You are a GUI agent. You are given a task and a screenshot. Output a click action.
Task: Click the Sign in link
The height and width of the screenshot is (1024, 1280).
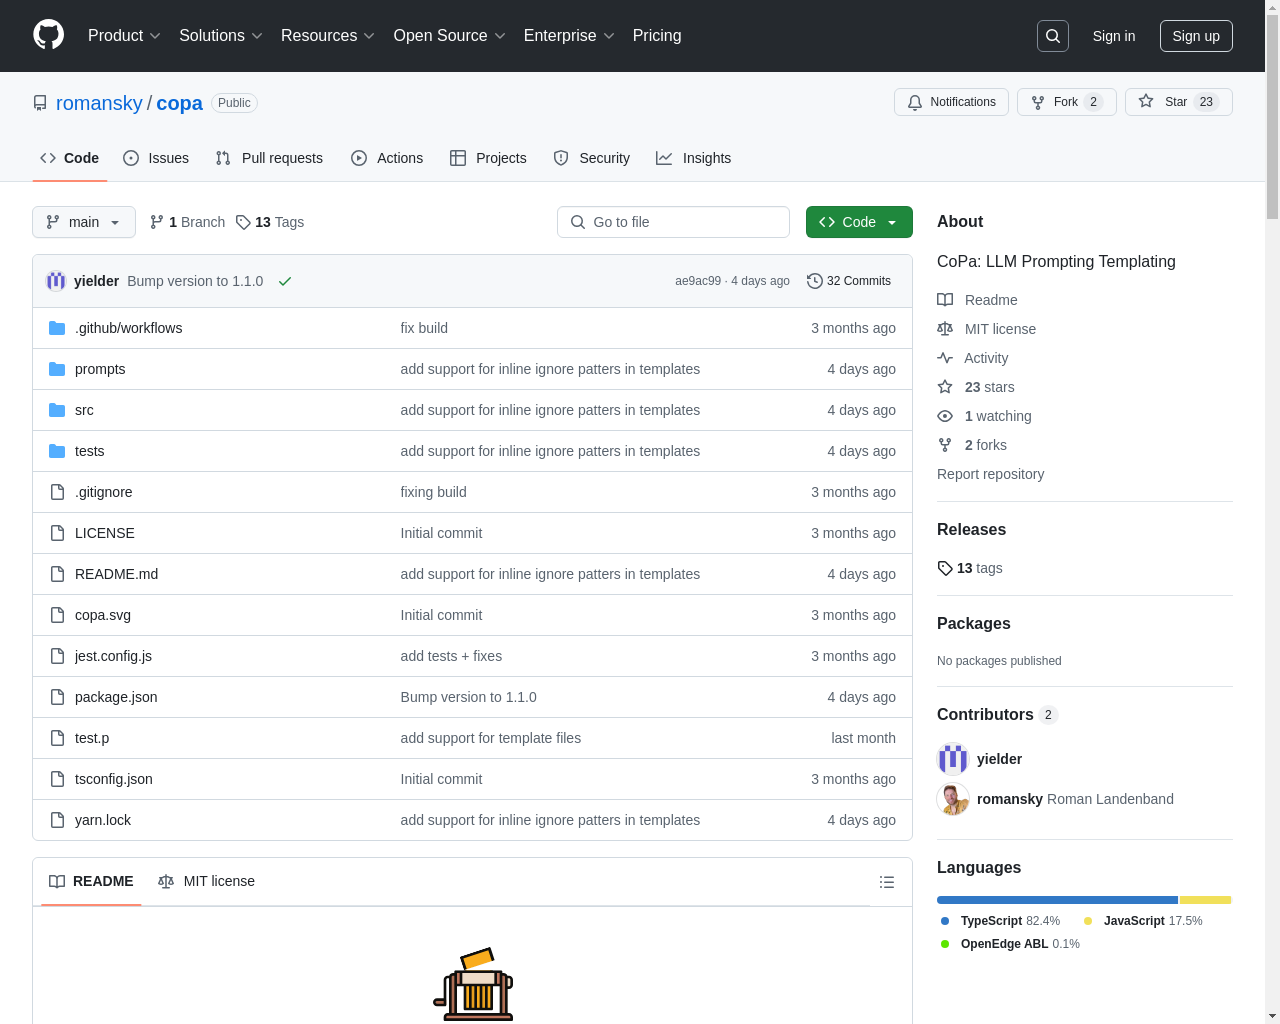click(x=1114, y=36)
